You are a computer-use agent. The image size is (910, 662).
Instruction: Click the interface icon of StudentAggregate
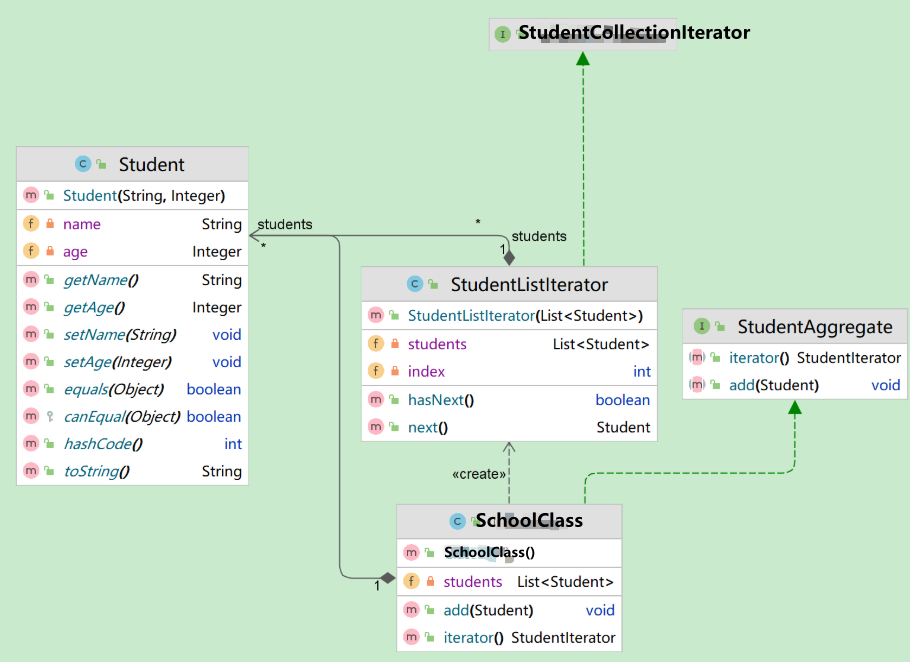point(702,326)
